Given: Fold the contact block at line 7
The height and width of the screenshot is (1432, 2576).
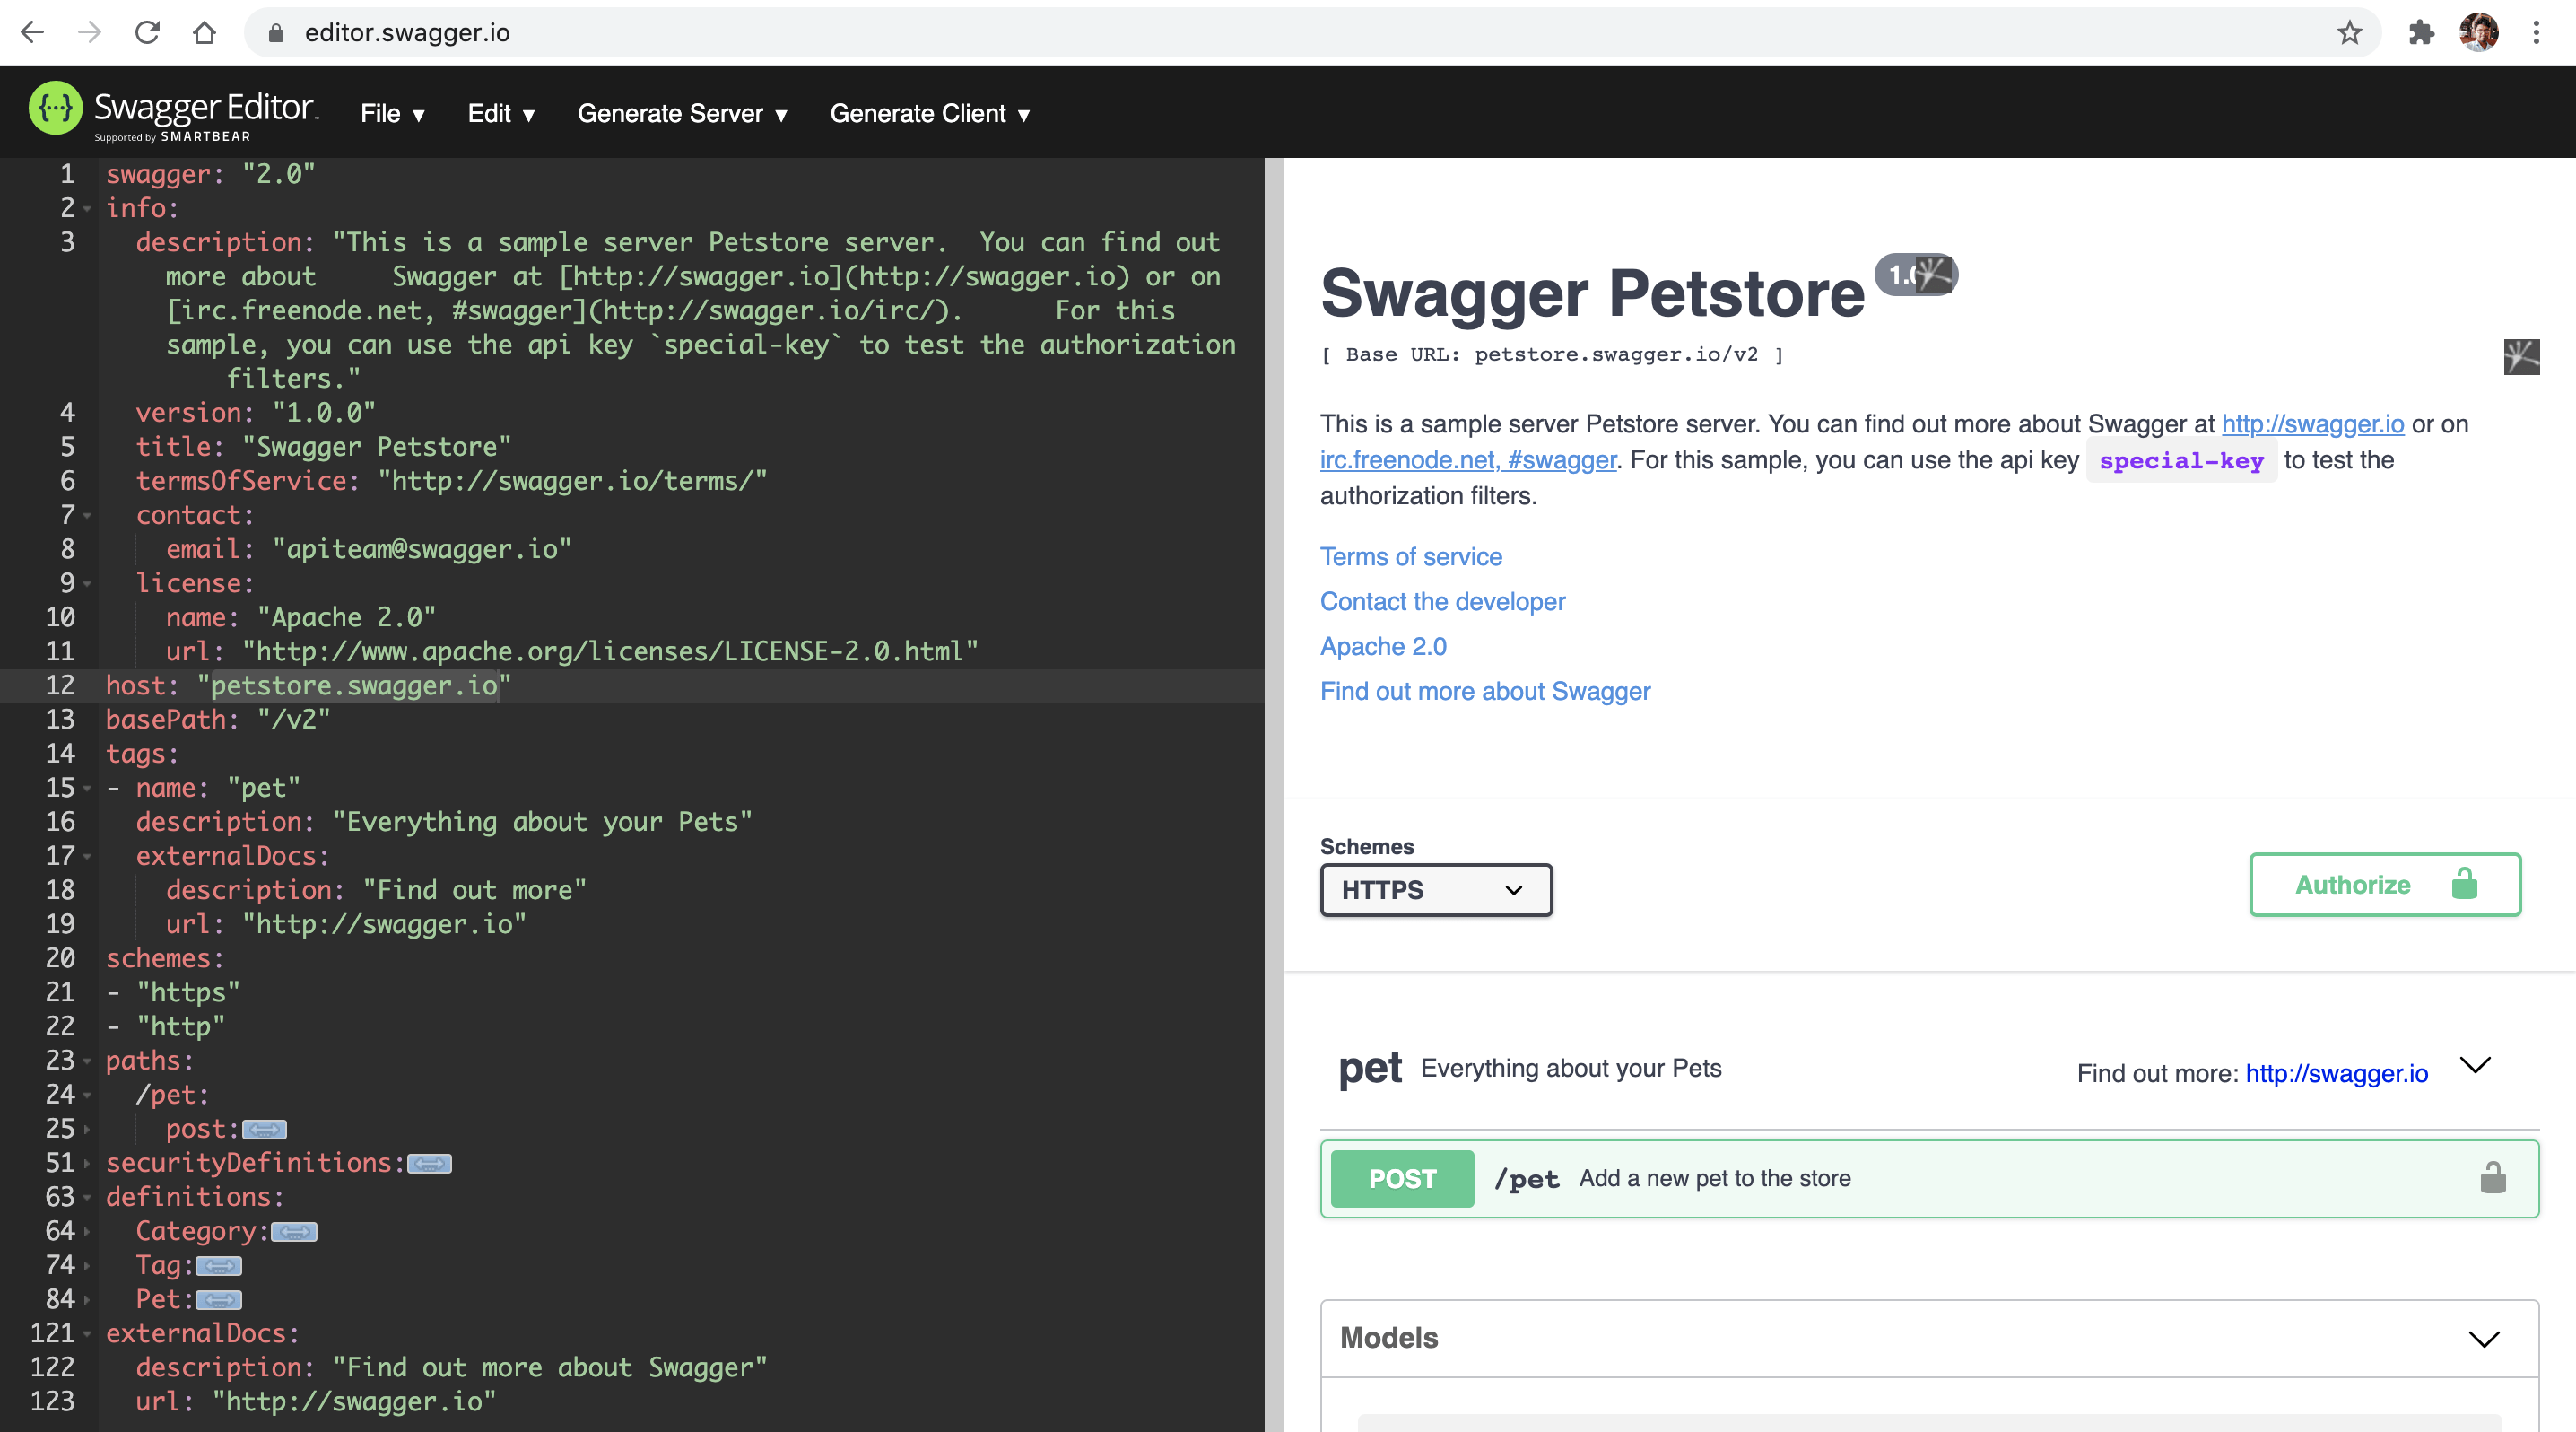Looking at the screenshot, I should [87, 515].
